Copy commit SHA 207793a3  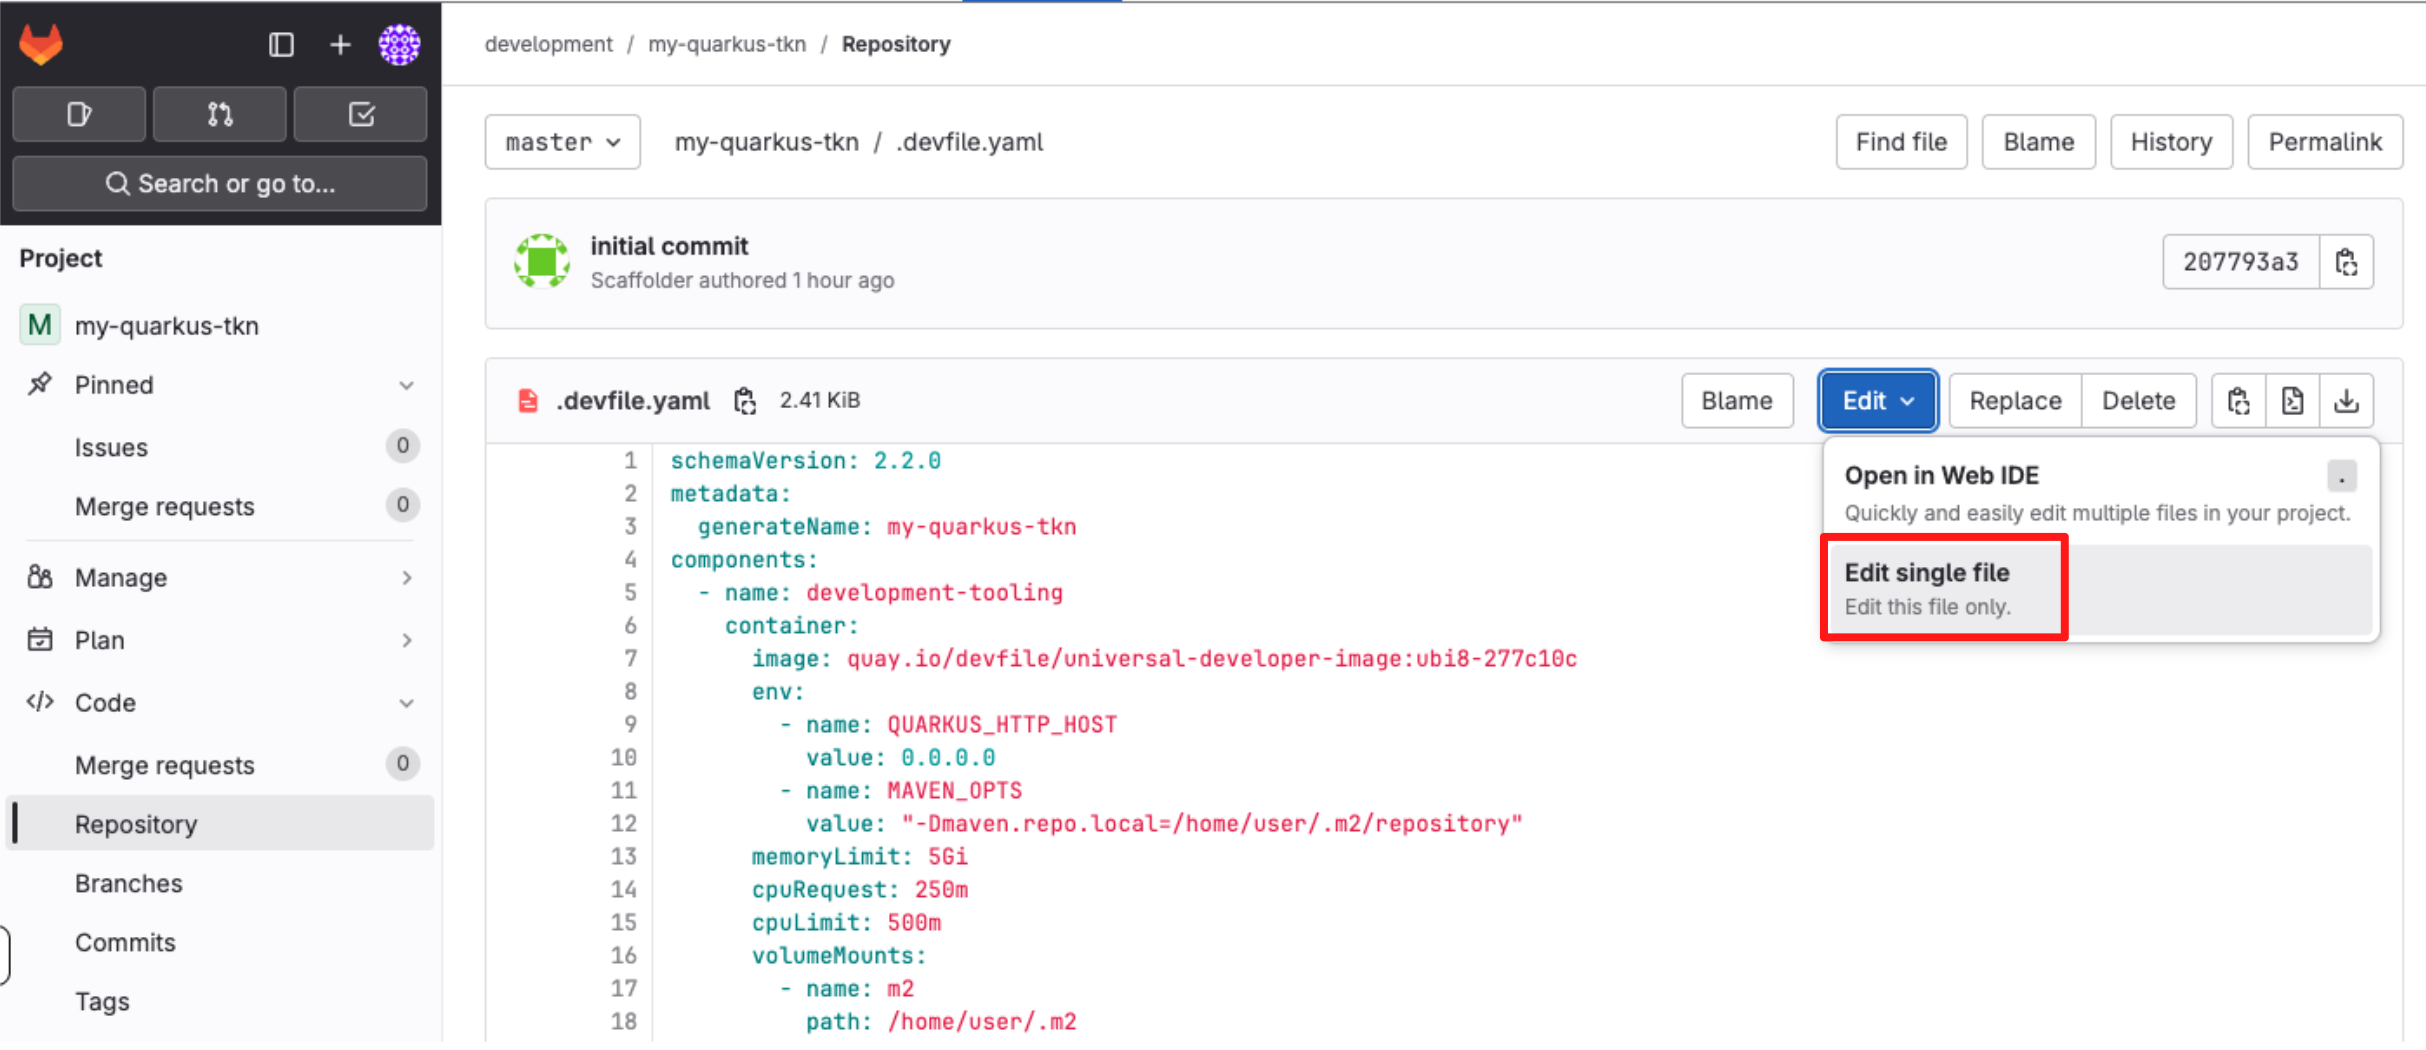(2346, 262)
